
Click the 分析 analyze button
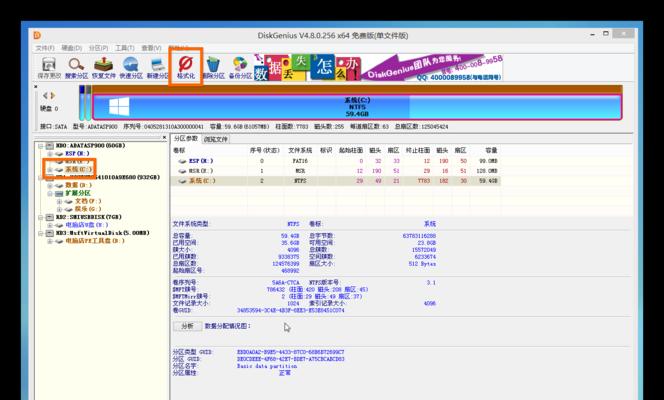[x=188, y=326]
